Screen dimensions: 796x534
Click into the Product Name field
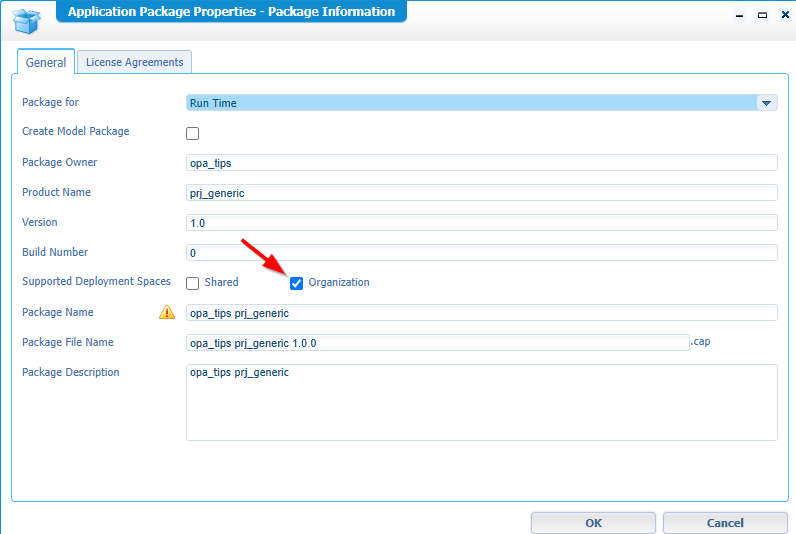pos(481,193)
